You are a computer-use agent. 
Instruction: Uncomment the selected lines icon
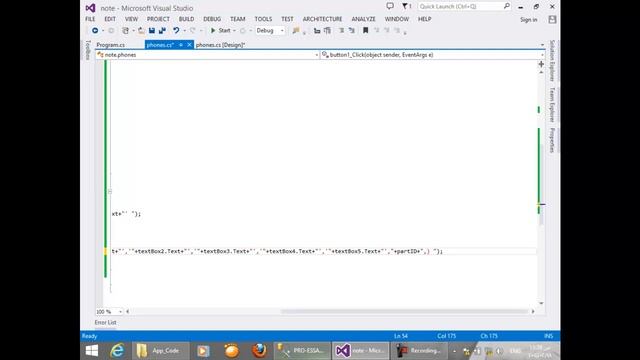351,31
